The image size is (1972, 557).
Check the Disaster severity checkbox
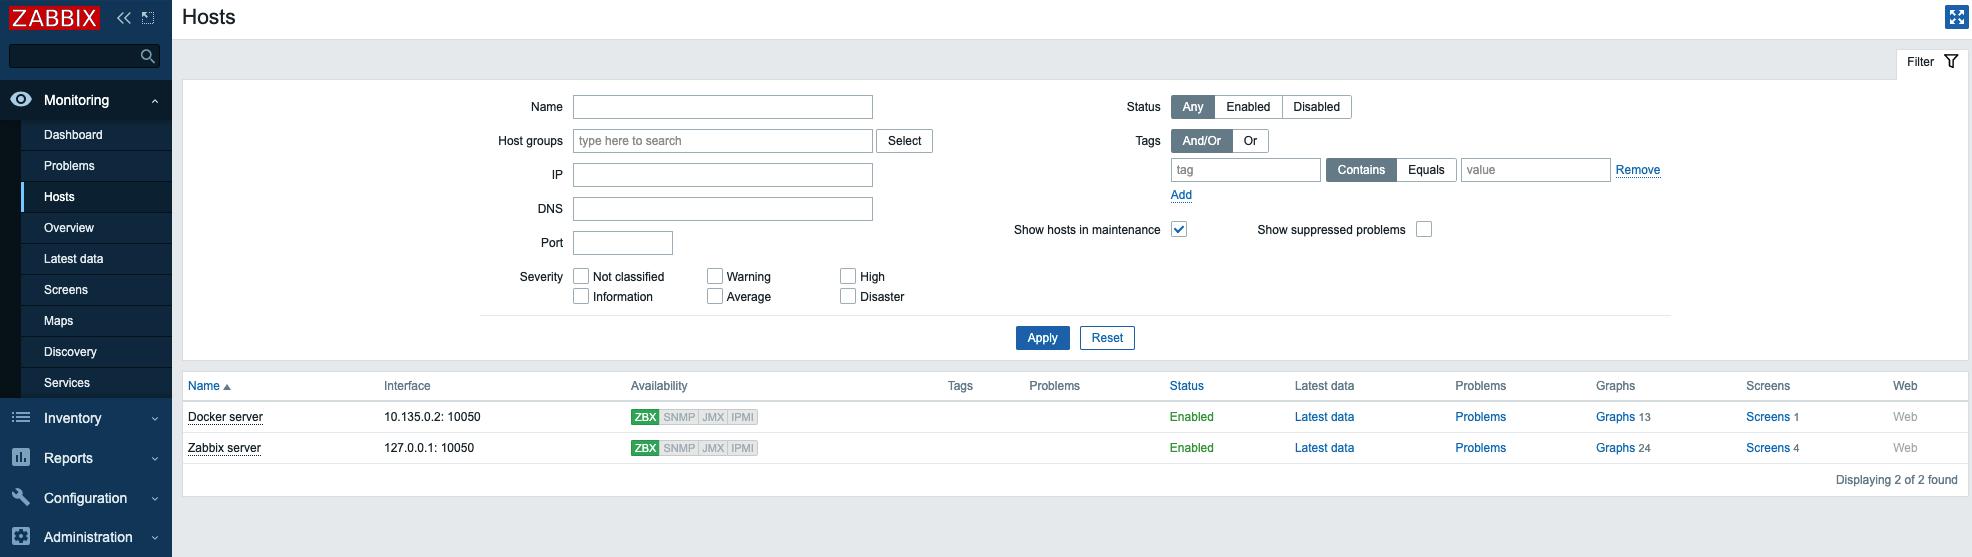click(848, 297)
